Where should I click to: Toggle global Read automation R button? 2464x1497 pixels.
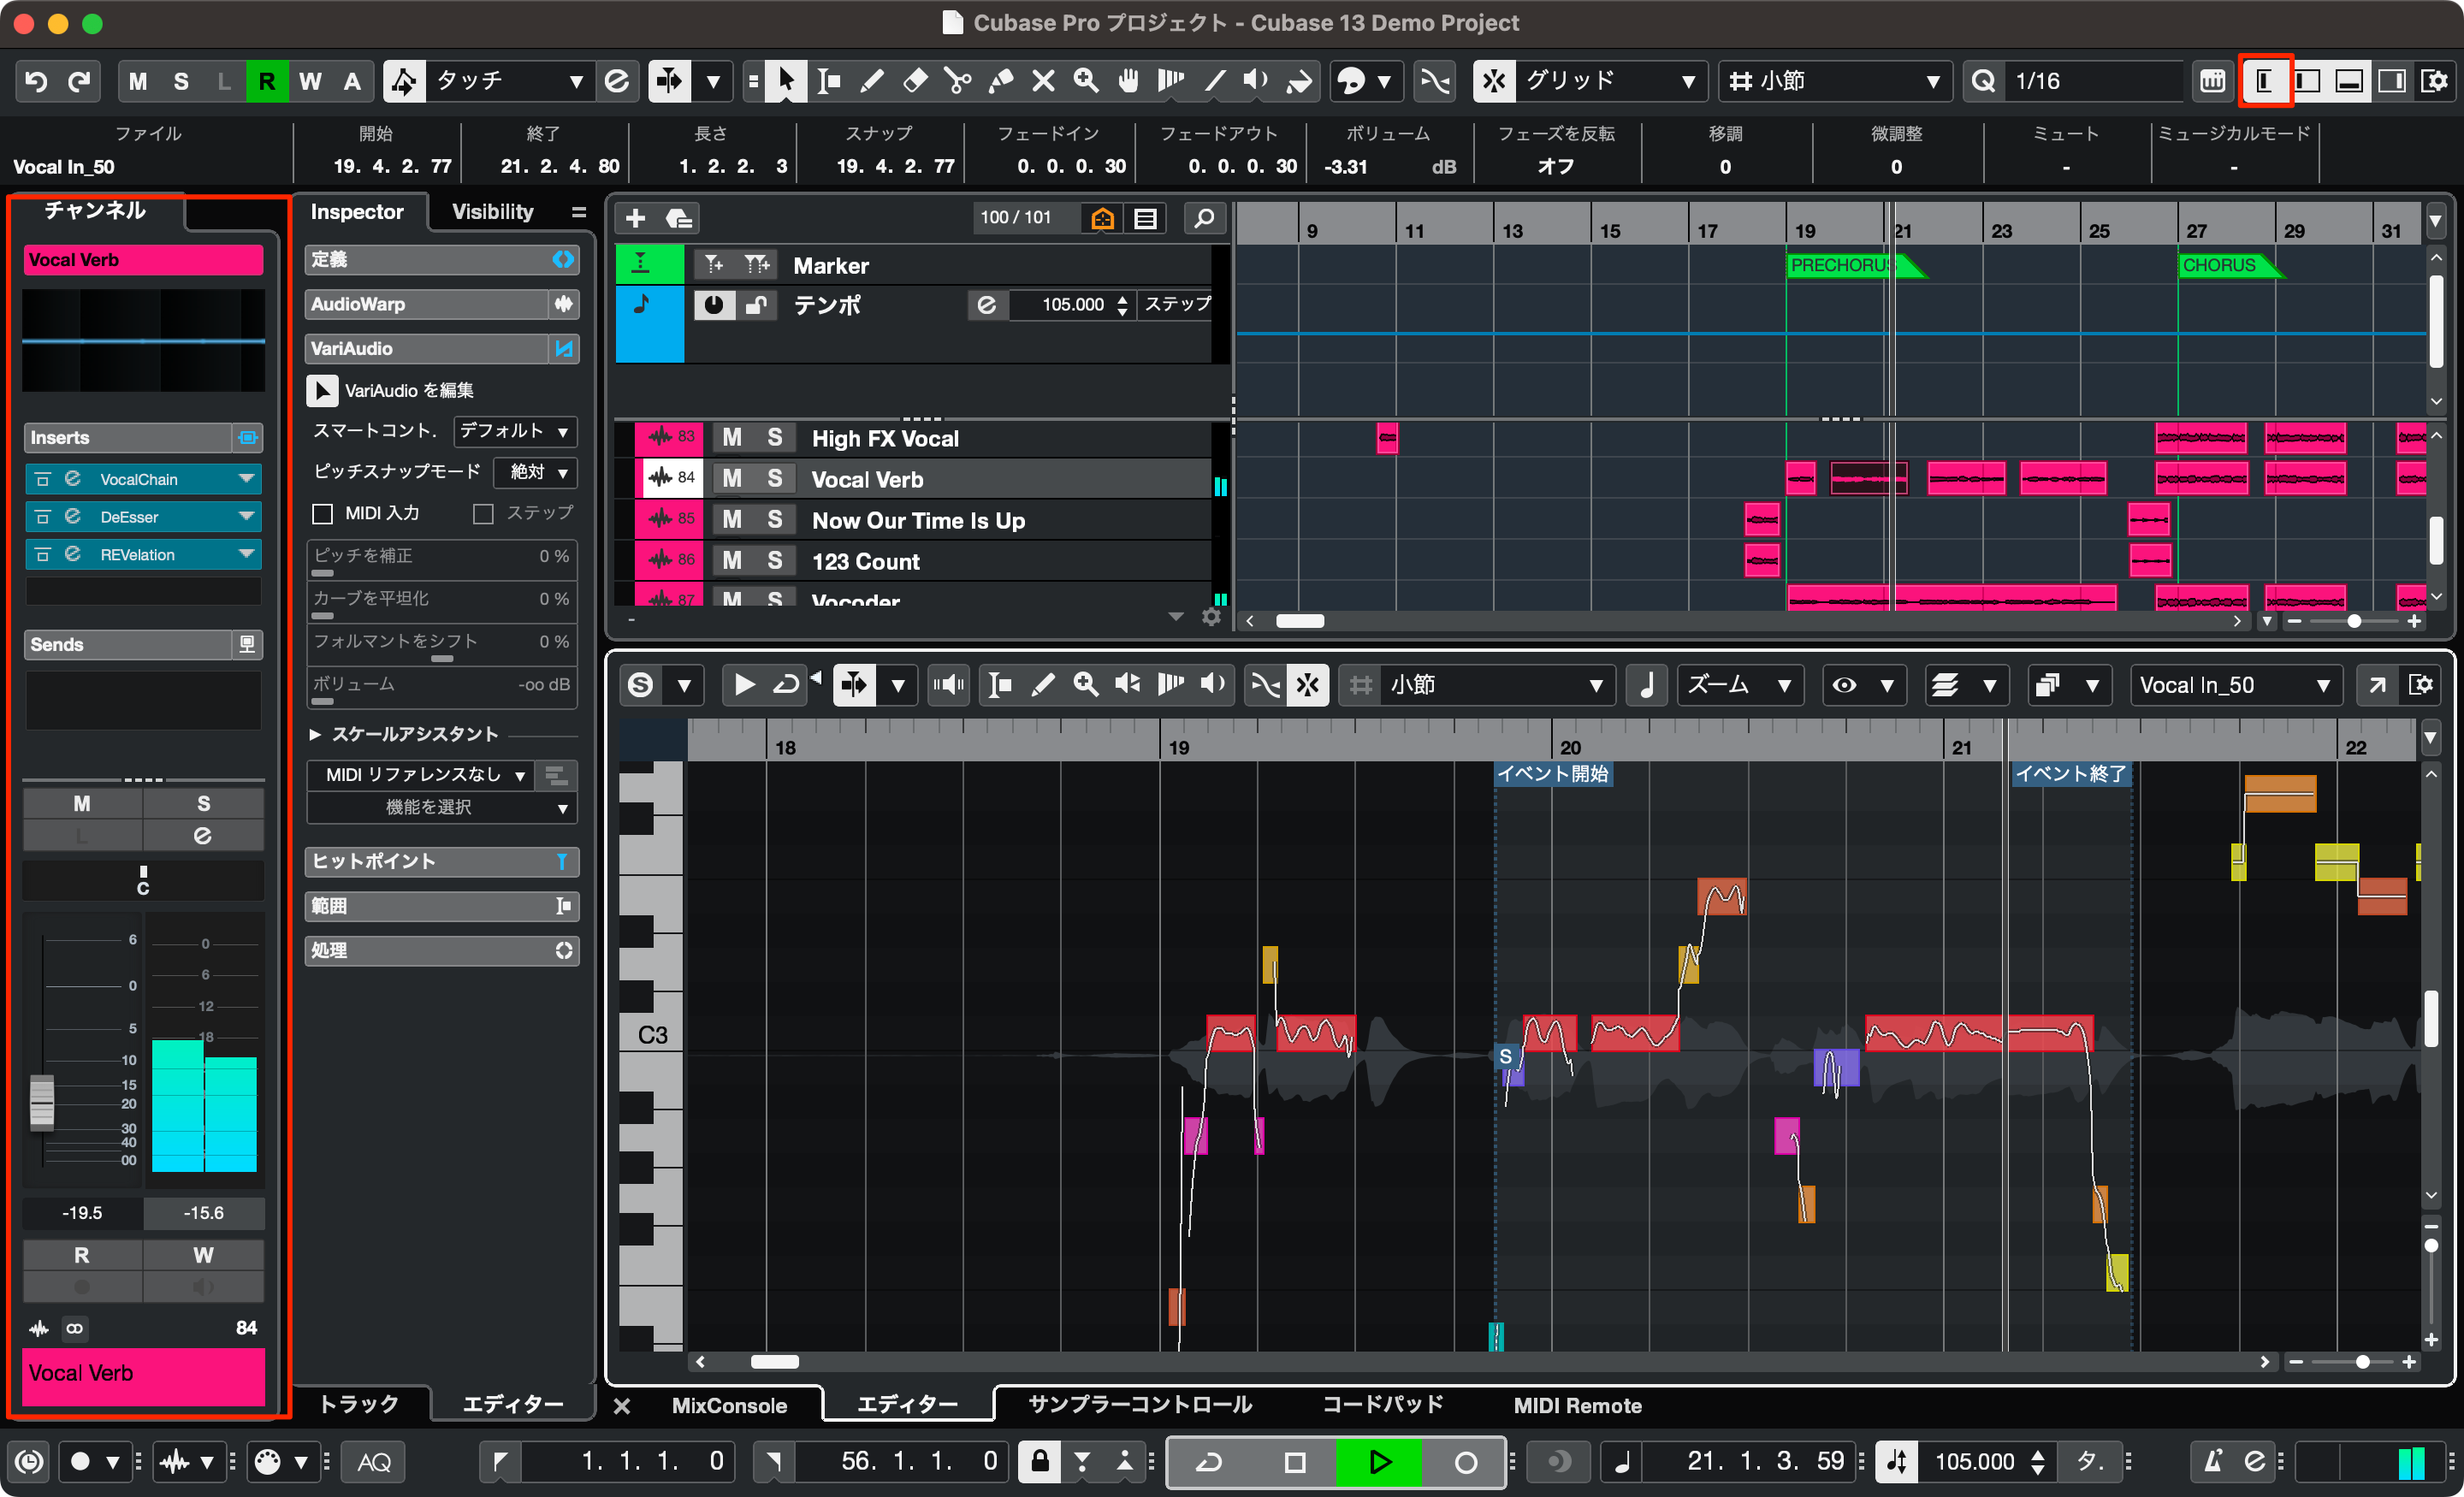tap(266, 81)
